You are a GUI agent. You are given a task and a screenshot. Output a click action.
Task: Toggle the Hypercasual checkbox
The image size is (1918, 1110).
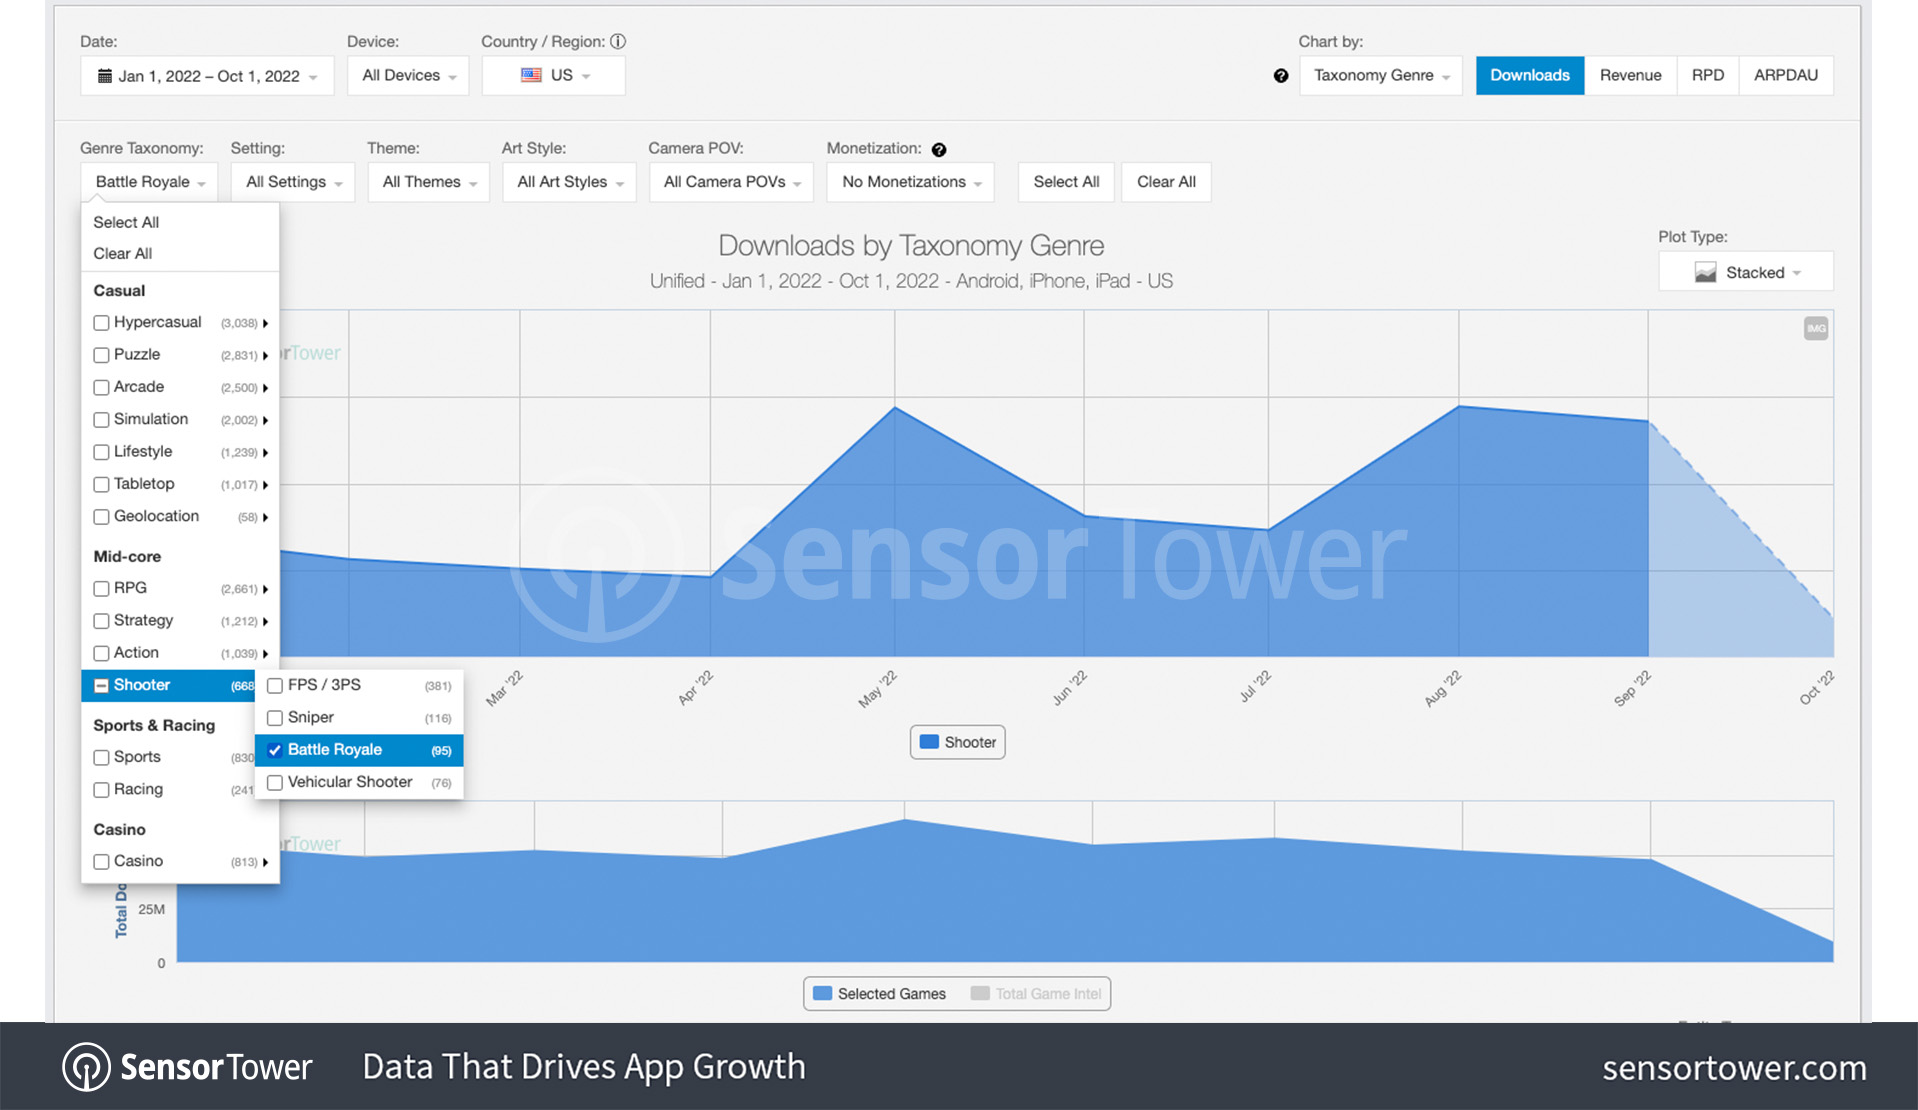coord(101,323)
